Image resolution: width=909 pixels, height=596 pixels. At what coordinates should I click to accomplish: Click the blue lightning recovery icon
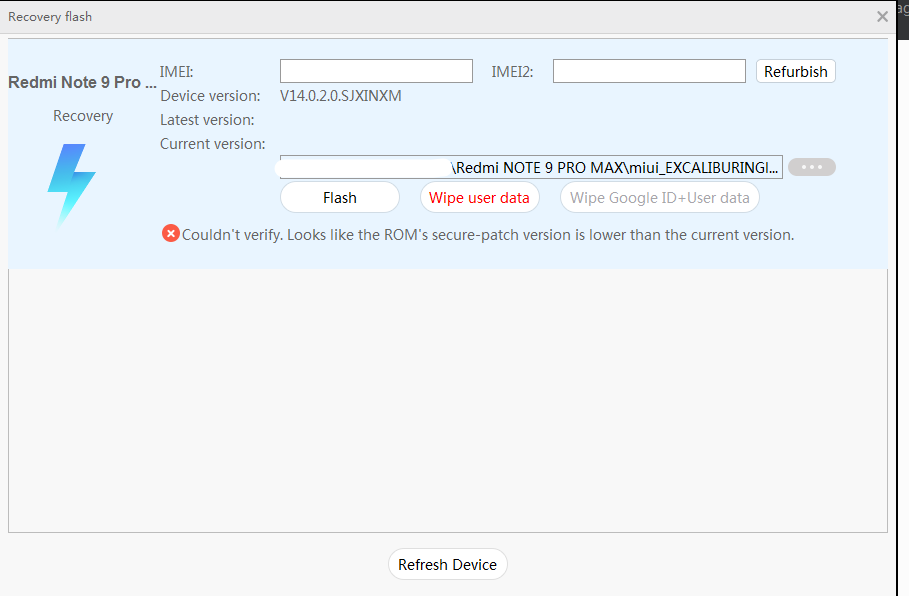71,186
